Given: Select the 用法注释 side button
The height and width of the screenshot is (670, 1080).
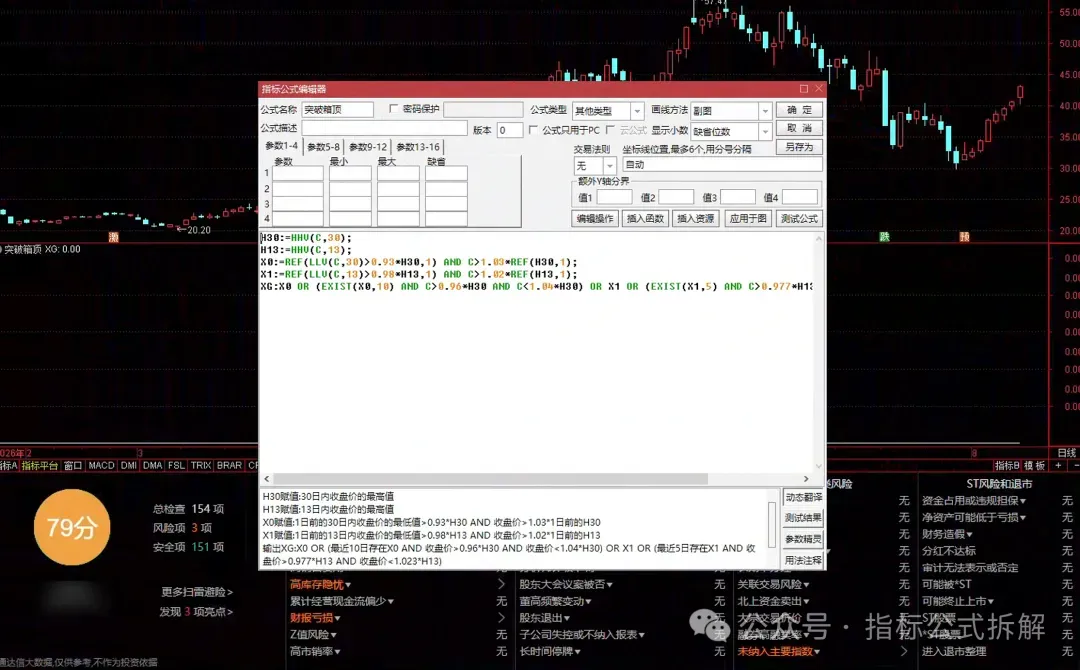Looking at the screenshot, I should pos(803,561).
